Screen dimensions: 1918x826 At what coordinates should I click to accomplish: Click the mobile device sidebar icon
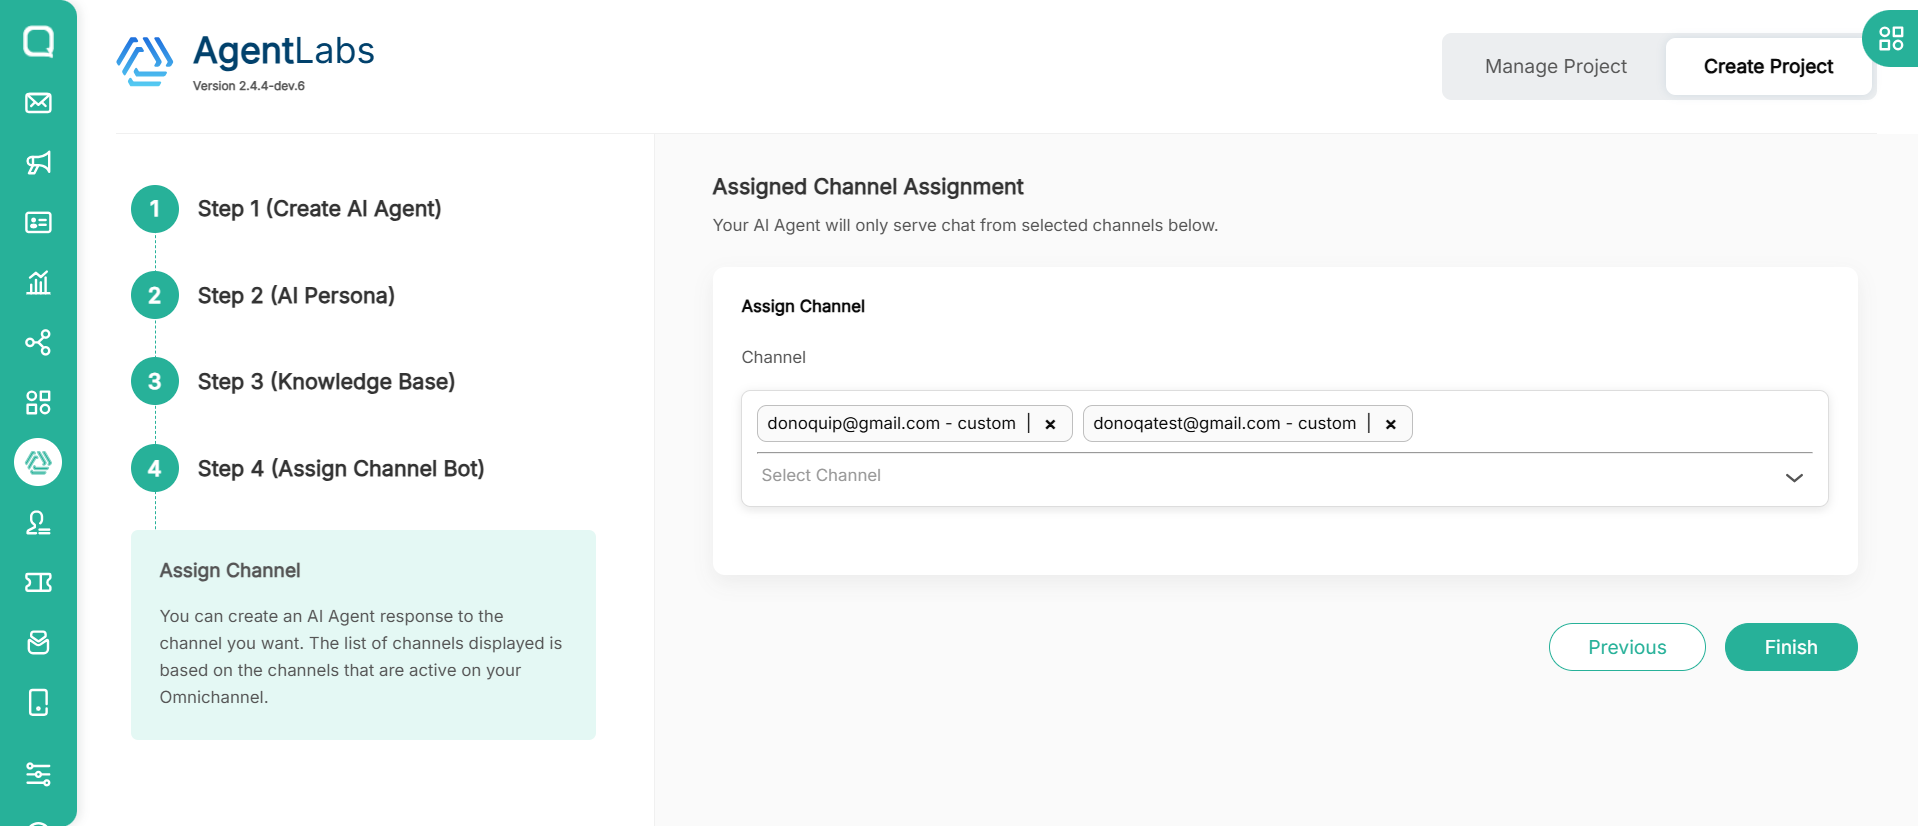38,703
